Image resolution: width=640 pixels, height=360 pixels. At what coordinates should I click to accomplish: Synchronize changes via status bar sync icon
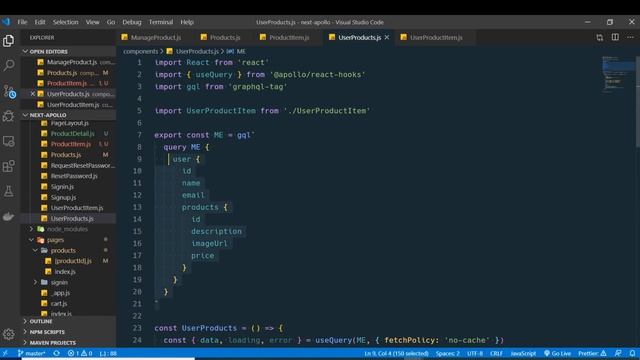coord(56,353)
